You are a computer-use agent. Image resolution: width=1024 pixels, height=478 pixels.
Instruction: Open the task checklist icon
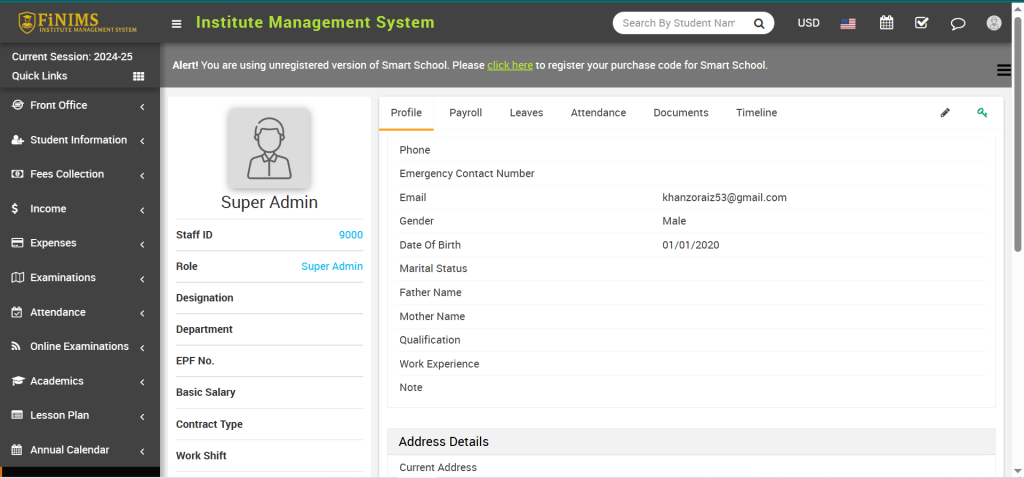922,23
